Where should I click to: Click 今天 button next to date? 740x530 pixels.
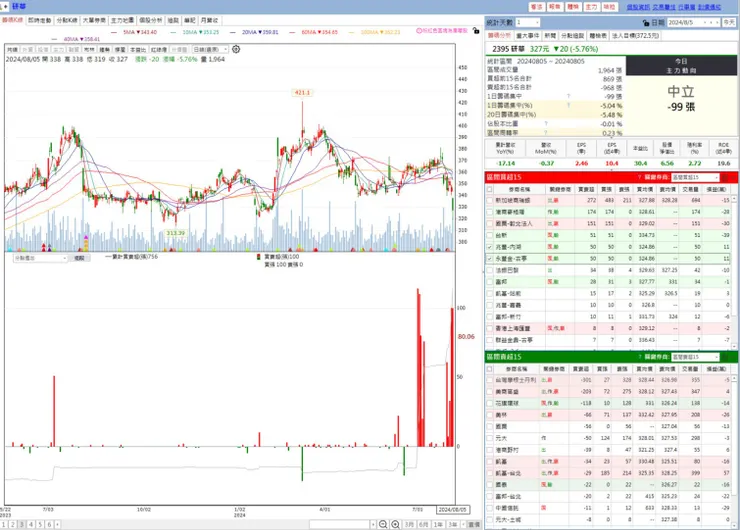pos(729,23)
